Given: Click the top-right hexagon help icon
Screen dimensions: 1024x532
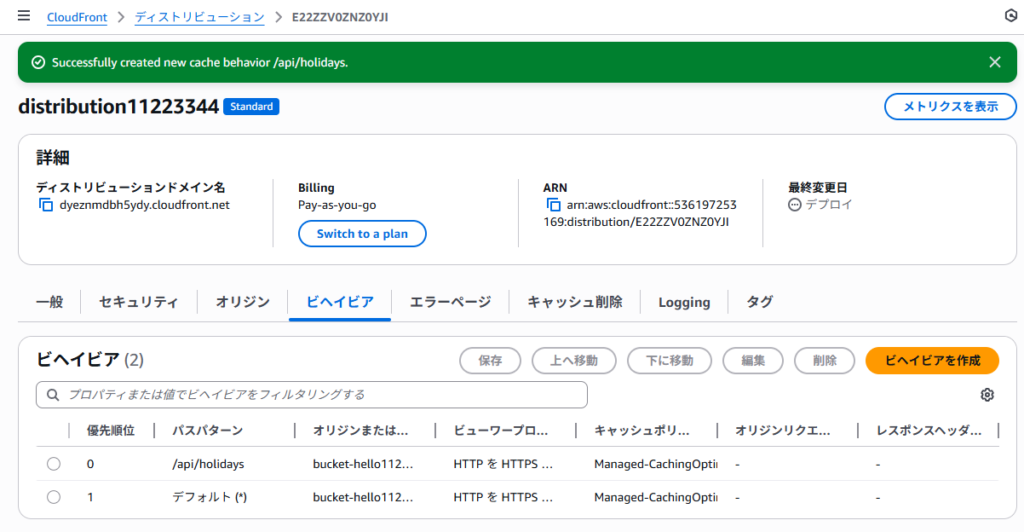Looking at the screenshot, I should tap(1009, 16).
